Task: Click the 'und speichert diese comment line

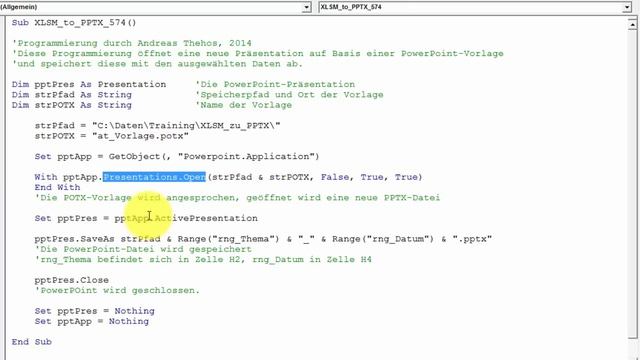Action: pos(157,64)
